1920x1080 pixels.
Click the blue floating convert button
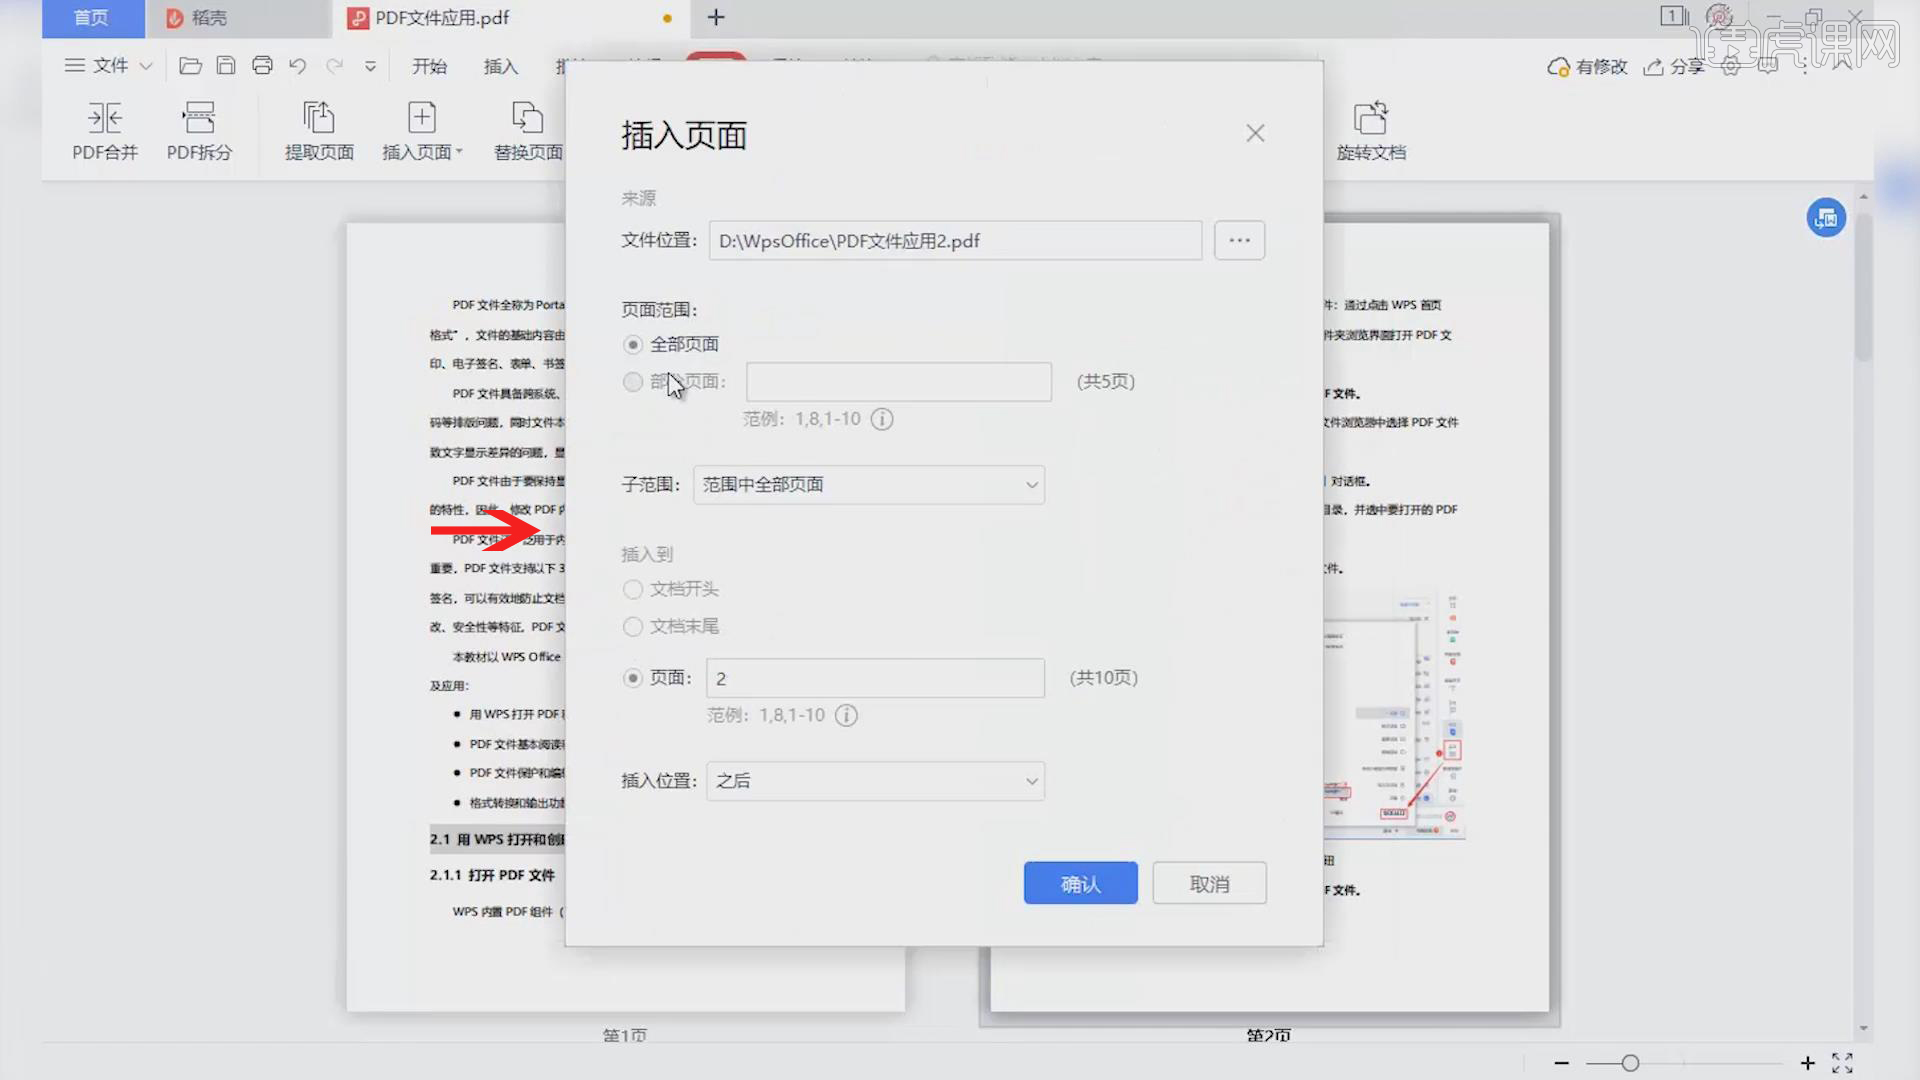(x=1826, y=218)
